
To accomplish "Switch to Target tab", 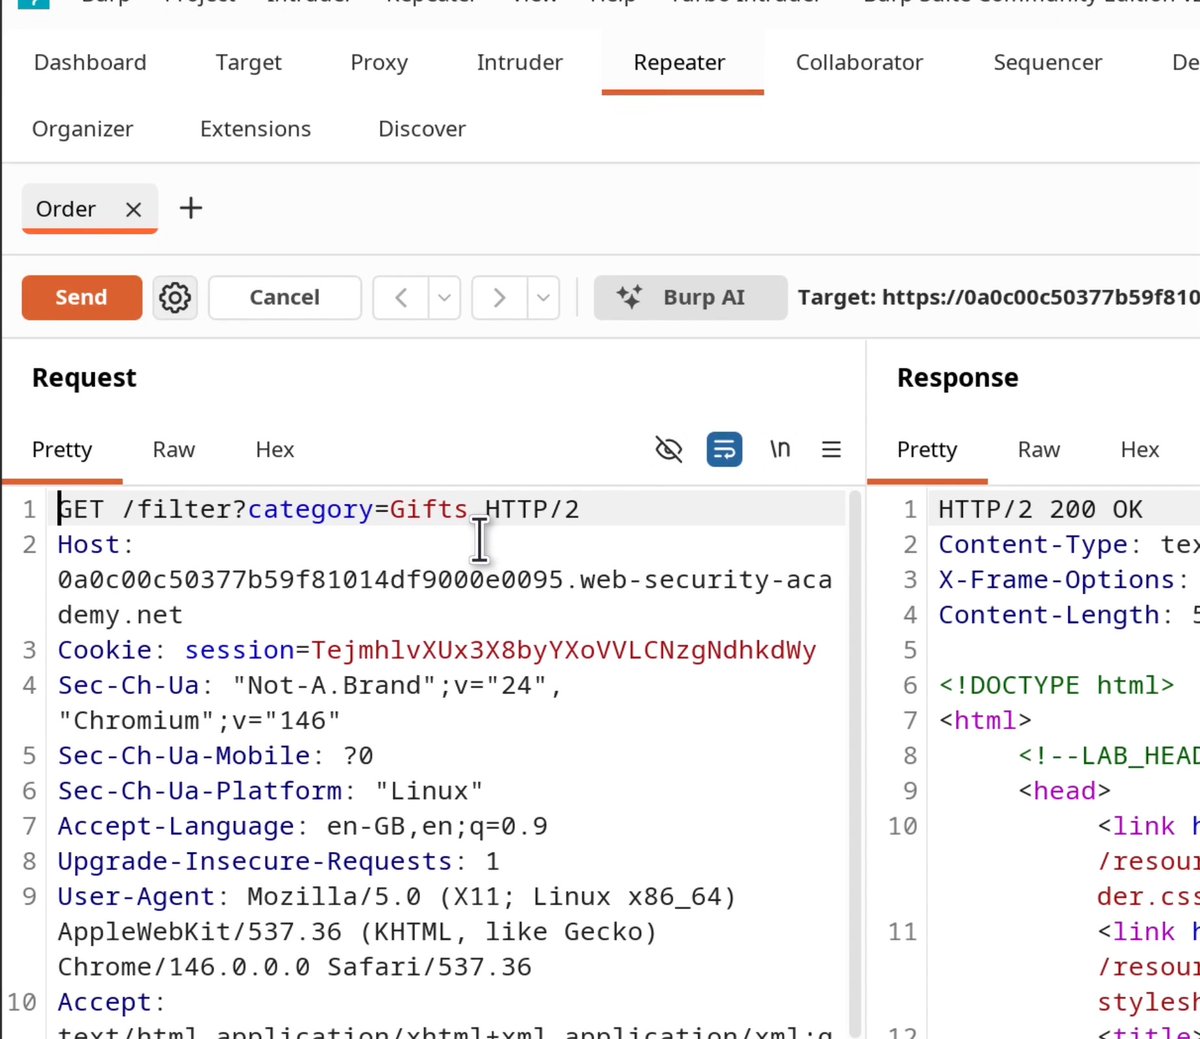I will coord(249,62).
